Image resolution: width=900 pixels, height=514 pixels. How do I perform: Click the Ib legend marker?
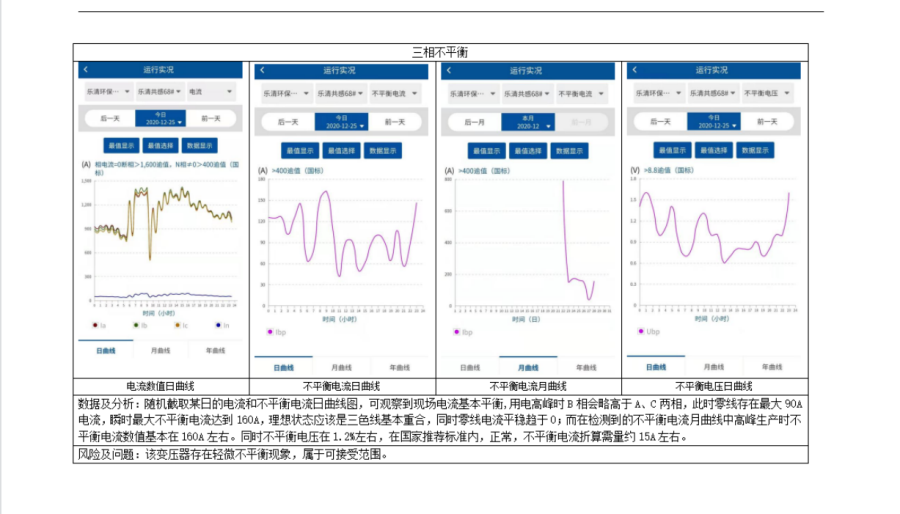(136, 325)
